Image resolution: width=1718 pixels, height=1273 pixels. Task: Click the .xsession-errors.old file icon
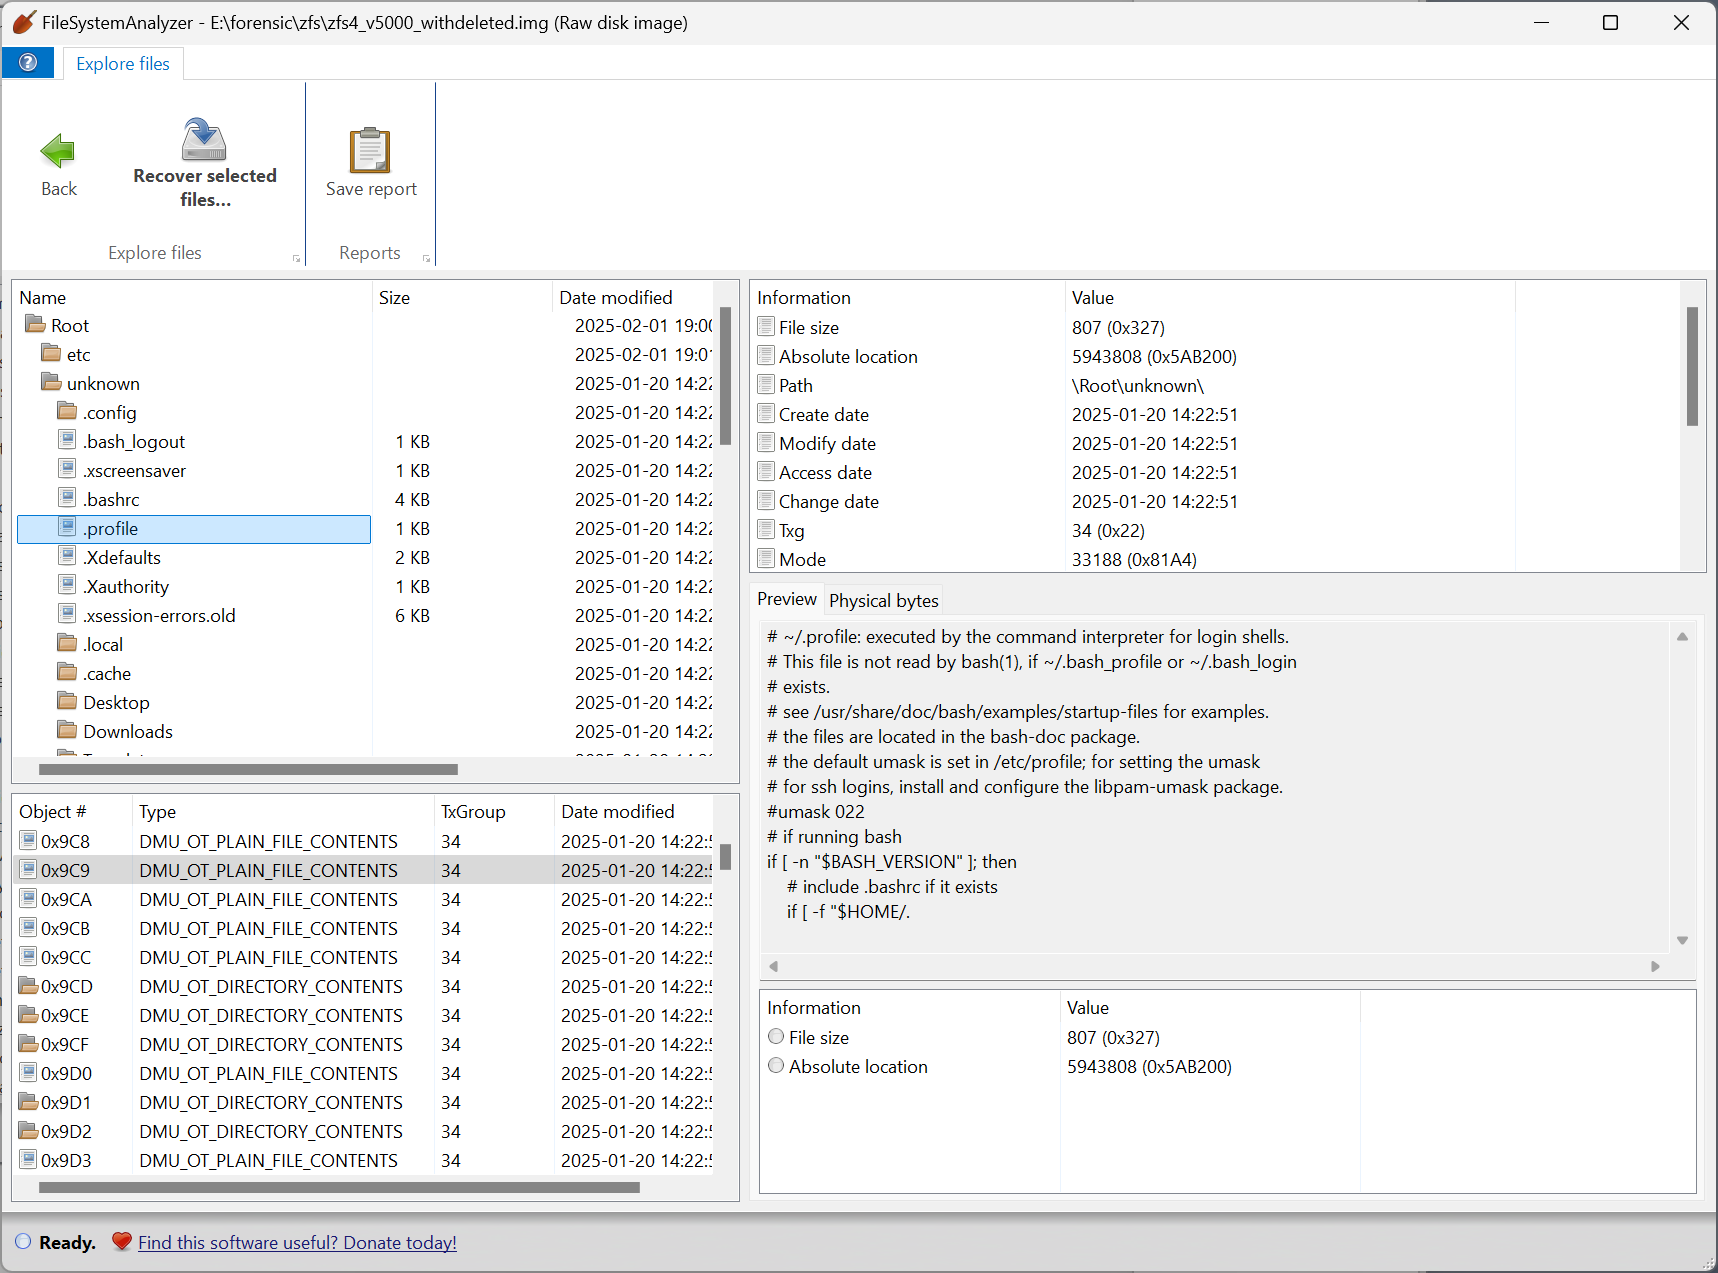[68, 614]
